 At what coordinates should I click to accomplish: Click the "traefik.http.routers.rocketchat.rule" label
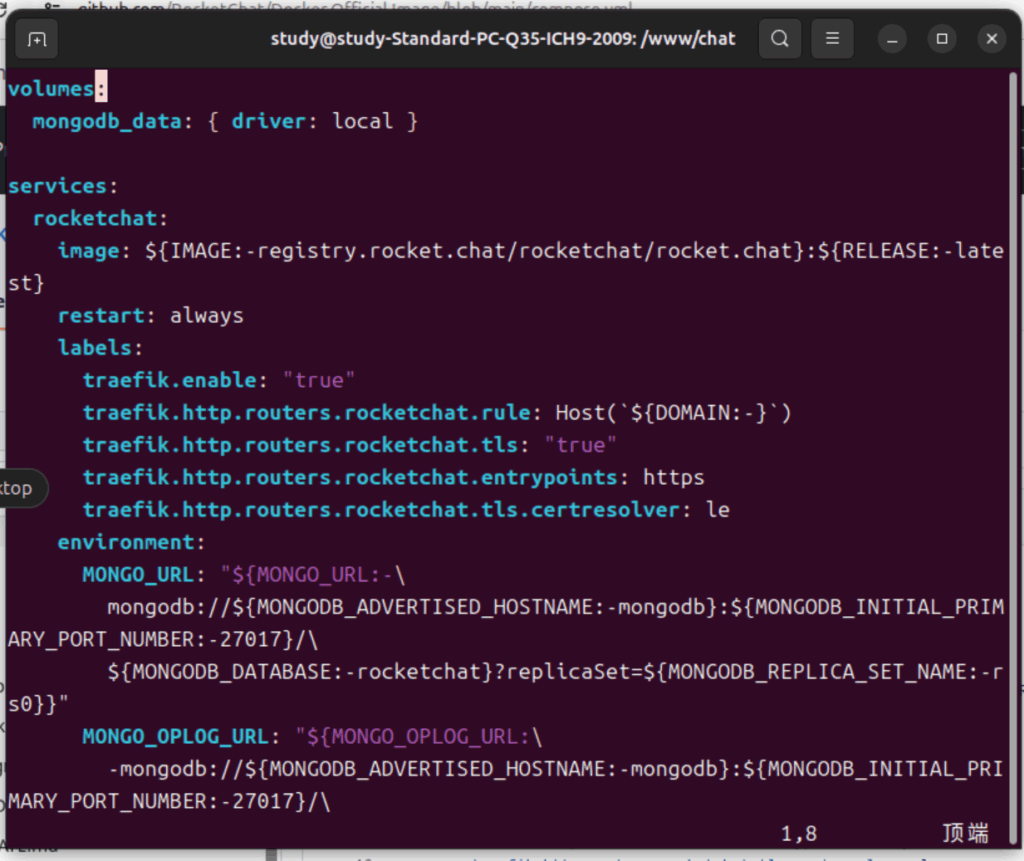coord(307,413)
